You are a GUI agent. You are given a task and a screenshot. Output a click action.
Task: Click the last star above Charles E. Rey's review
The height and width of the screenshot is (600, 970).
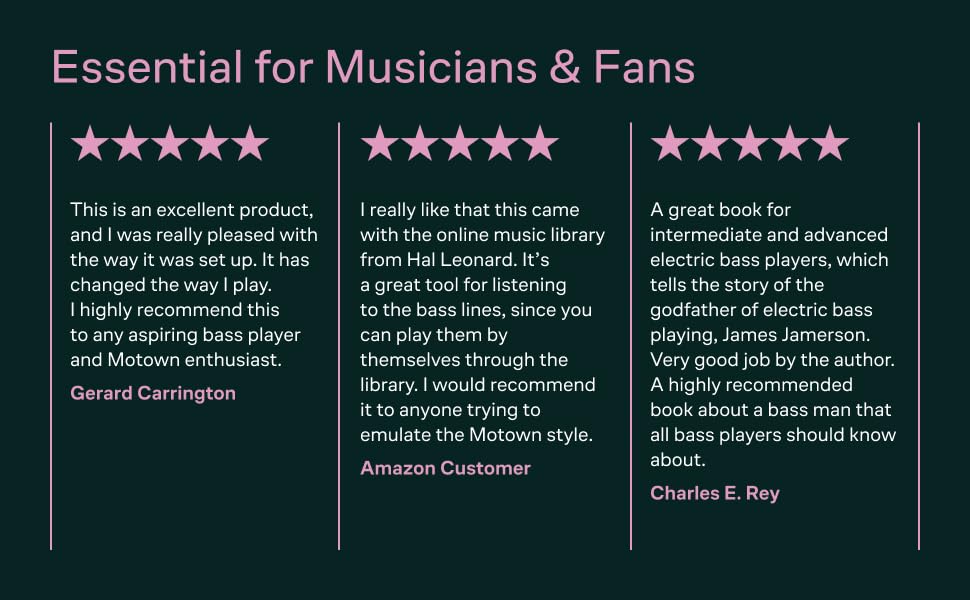pos(830,144)
